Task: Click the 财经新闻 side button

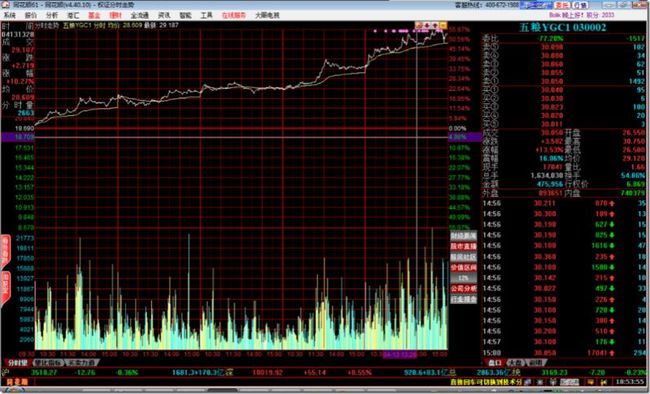Action: 463,236
